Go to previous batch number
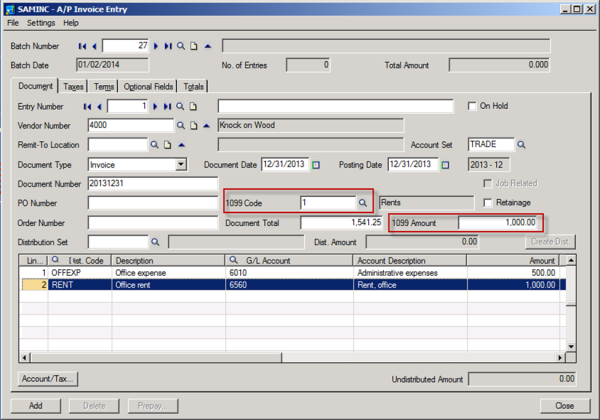The height and width of the screenshot is (420, 600). pyautogui.click(x=94, y=46)
